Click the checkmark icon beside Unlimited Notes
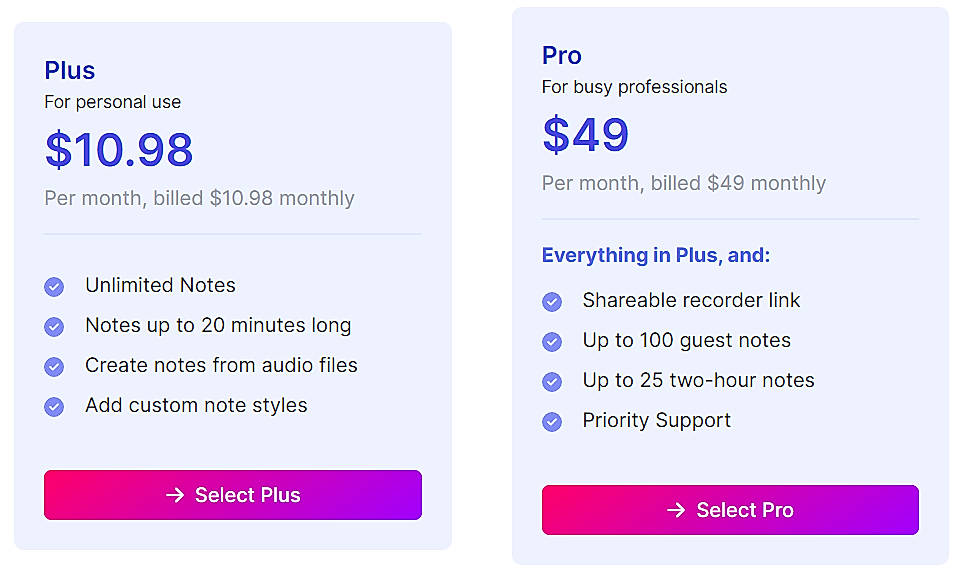959x571 pixels. [x=54, y=287]
